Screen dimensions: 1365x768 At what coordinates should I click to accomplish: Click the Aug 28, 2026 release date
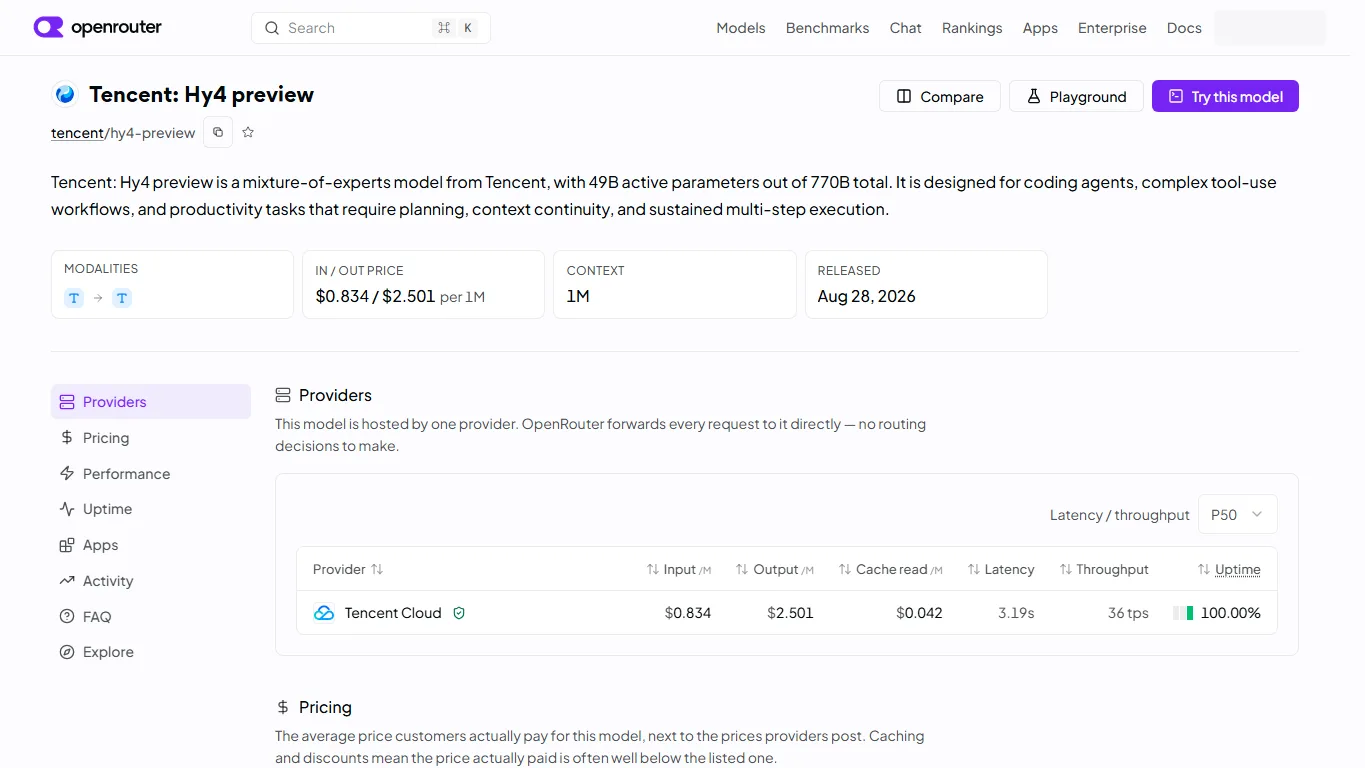(x=867, y=296)
